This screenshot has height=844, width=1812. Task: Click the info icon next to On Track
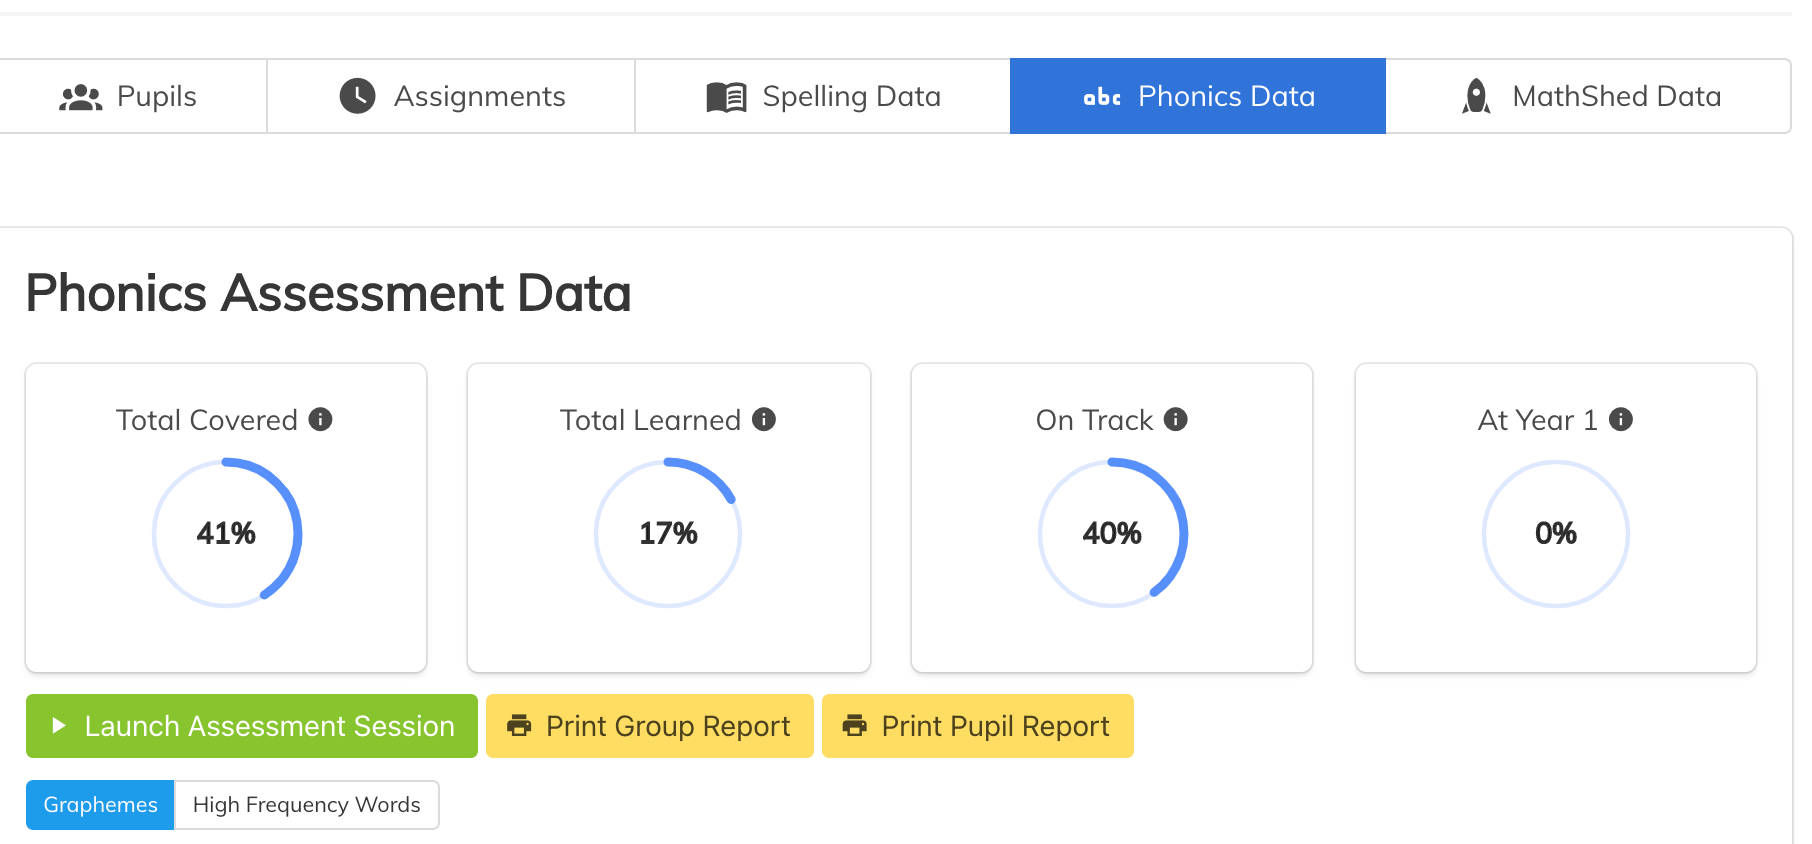coord(1176,419)
